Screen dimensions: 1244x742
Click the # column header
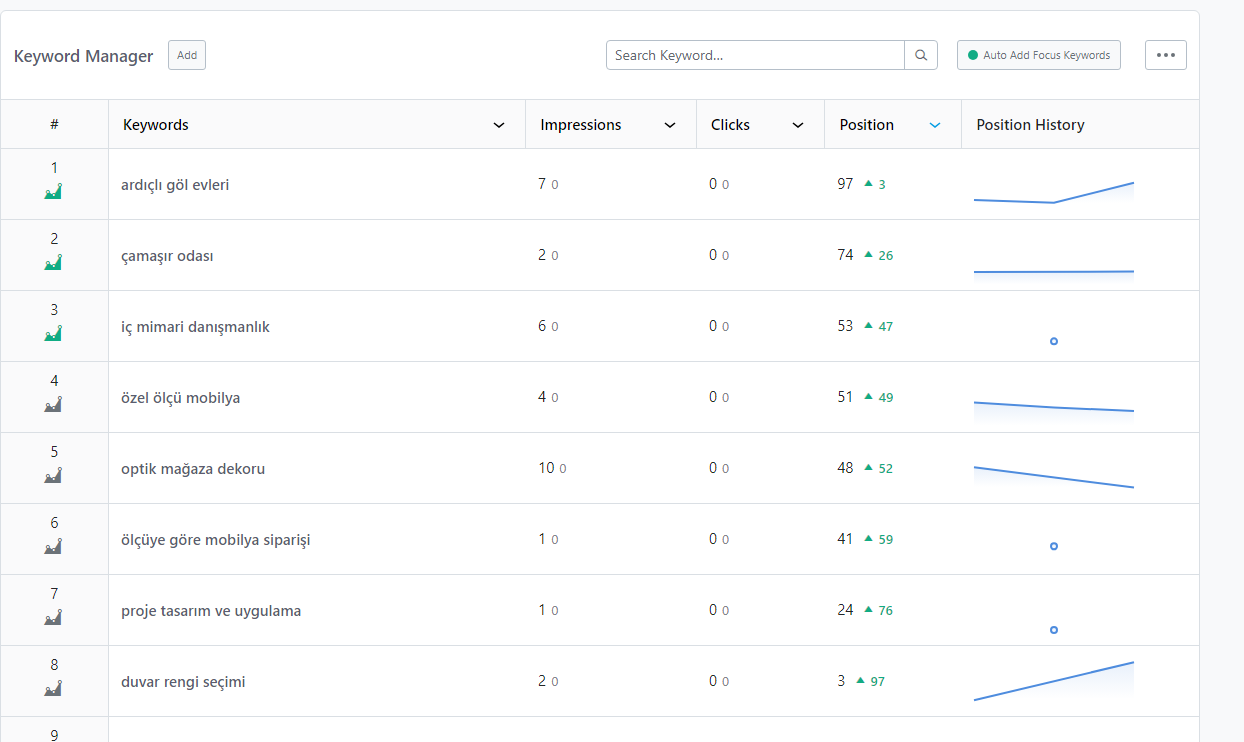point(54,125)
